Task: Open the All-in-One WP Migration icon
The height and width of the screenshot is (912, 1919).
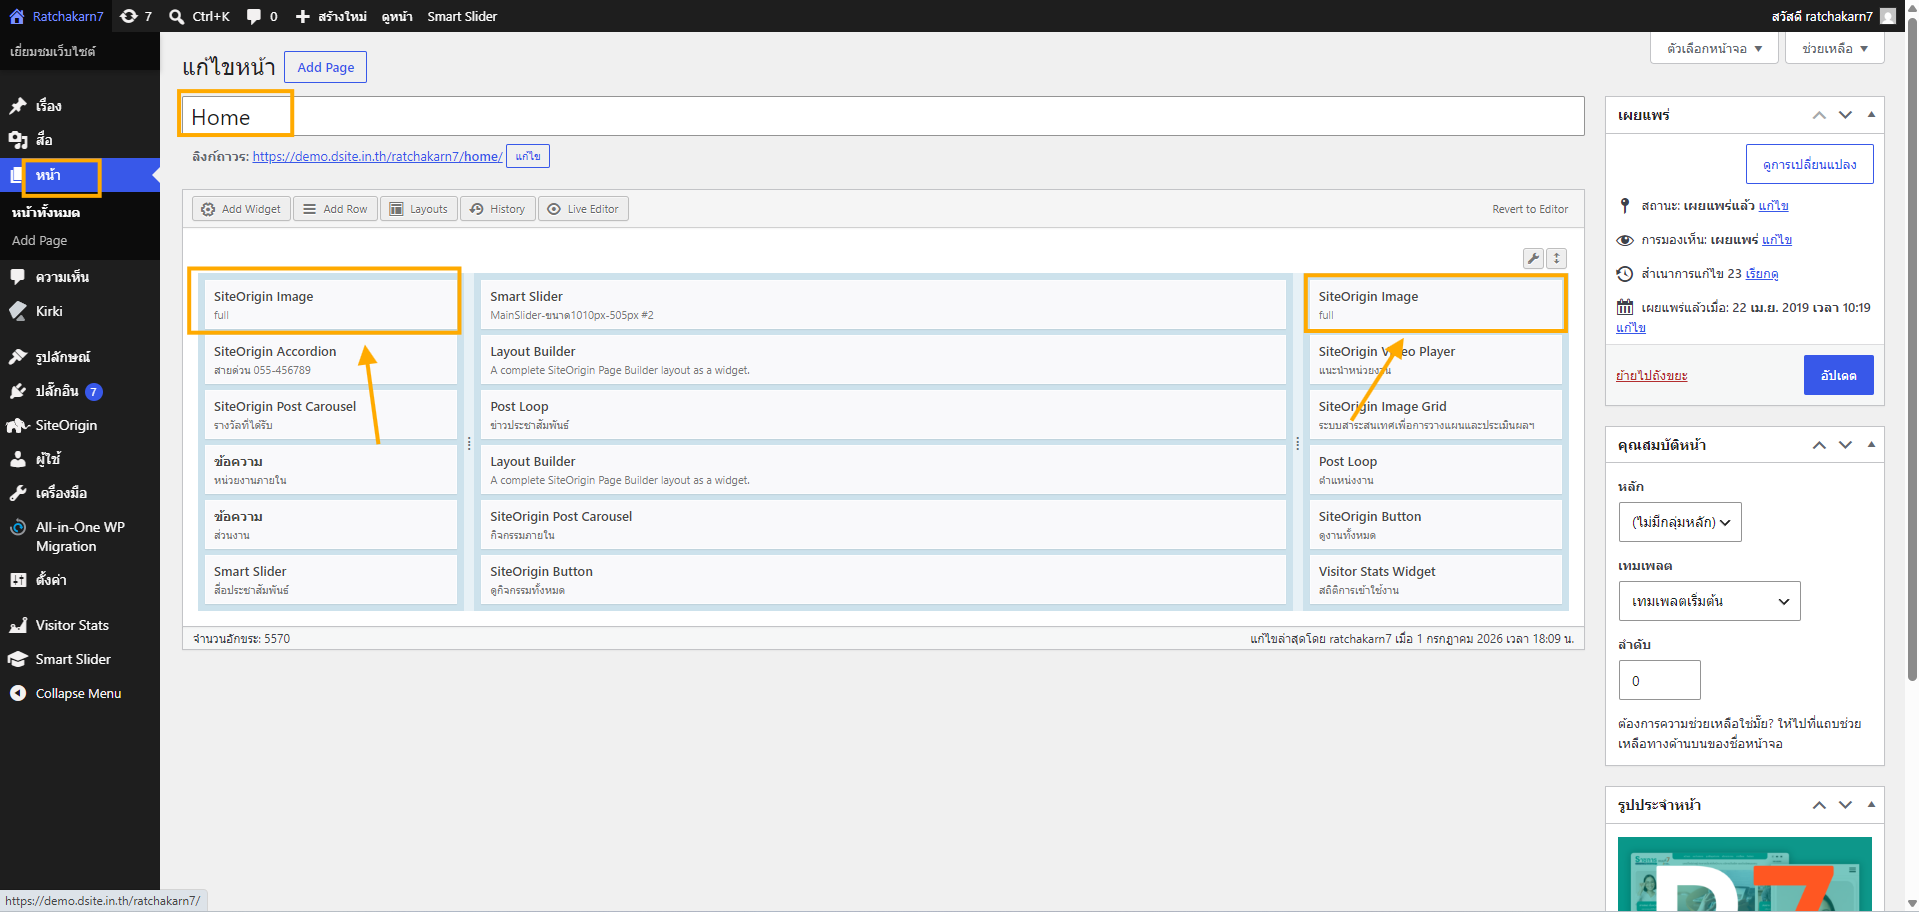Action: tap(18, 527)
